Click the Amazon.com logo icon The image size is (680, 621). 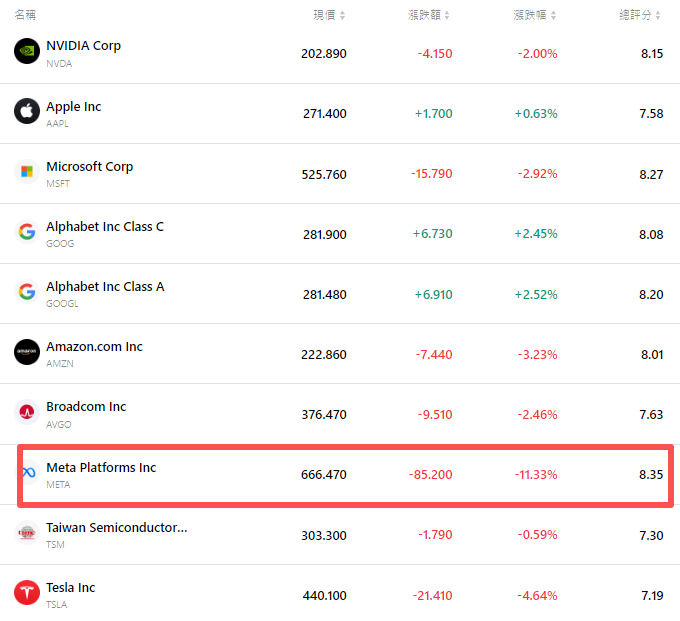27,352
